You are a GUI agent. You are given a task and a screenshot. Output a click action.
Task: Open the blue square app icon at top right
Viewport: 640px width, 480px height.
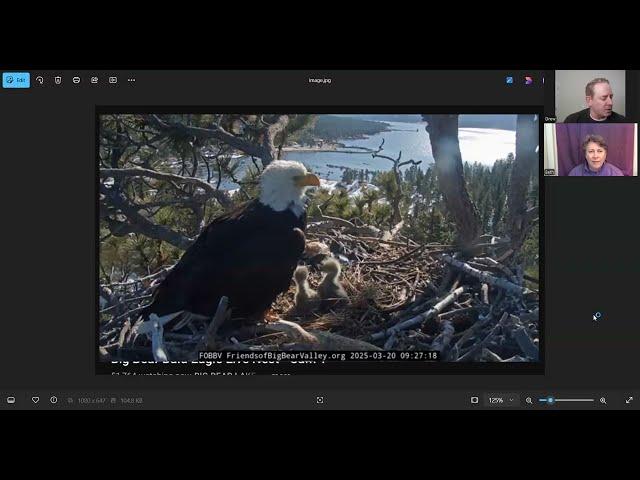point(509,80)
